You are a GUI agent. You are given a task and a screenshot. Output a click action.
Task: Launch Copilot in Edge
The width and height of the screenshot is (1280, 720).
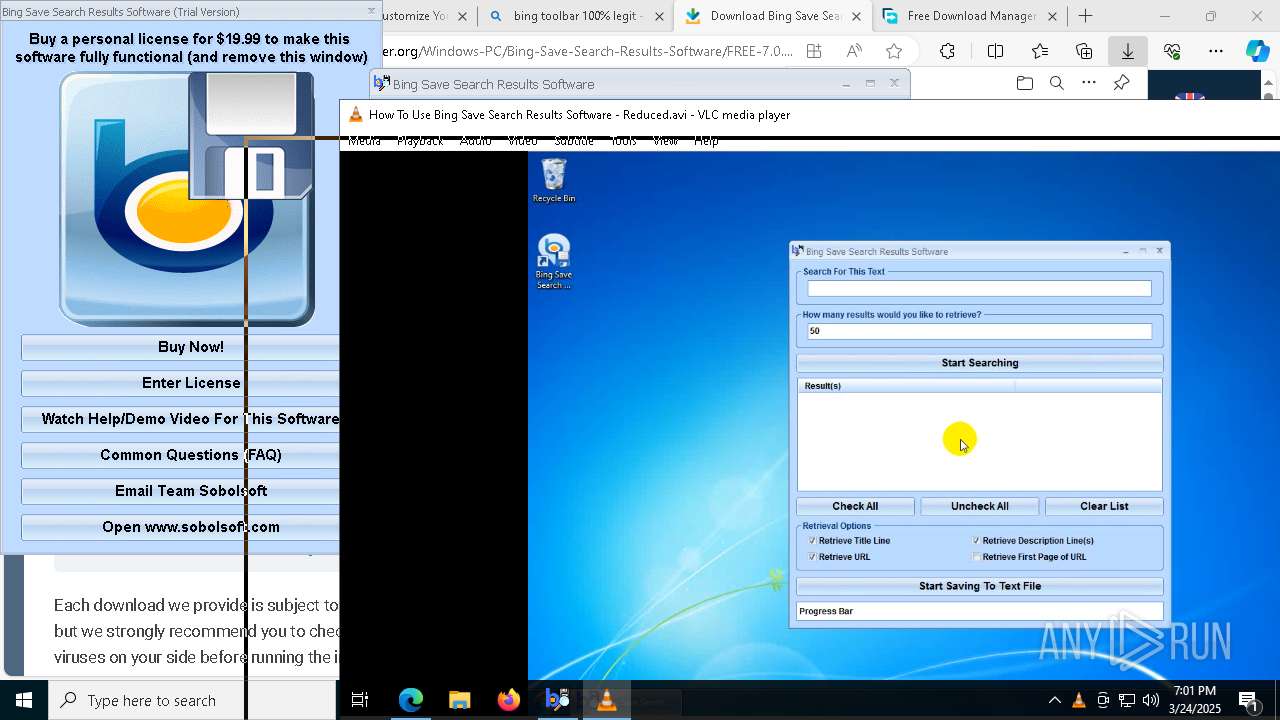pos(1257,51)
